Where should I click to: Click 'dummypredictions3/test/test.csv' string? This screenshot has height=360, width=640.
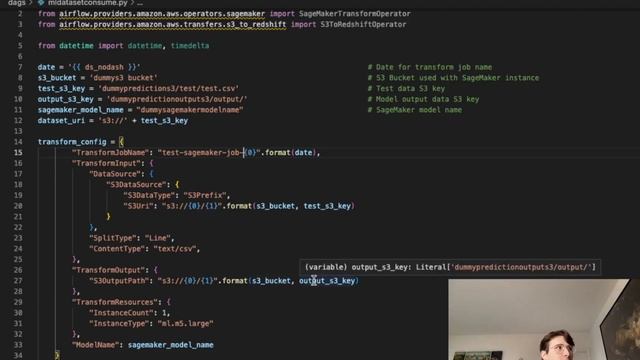point(168,89)
